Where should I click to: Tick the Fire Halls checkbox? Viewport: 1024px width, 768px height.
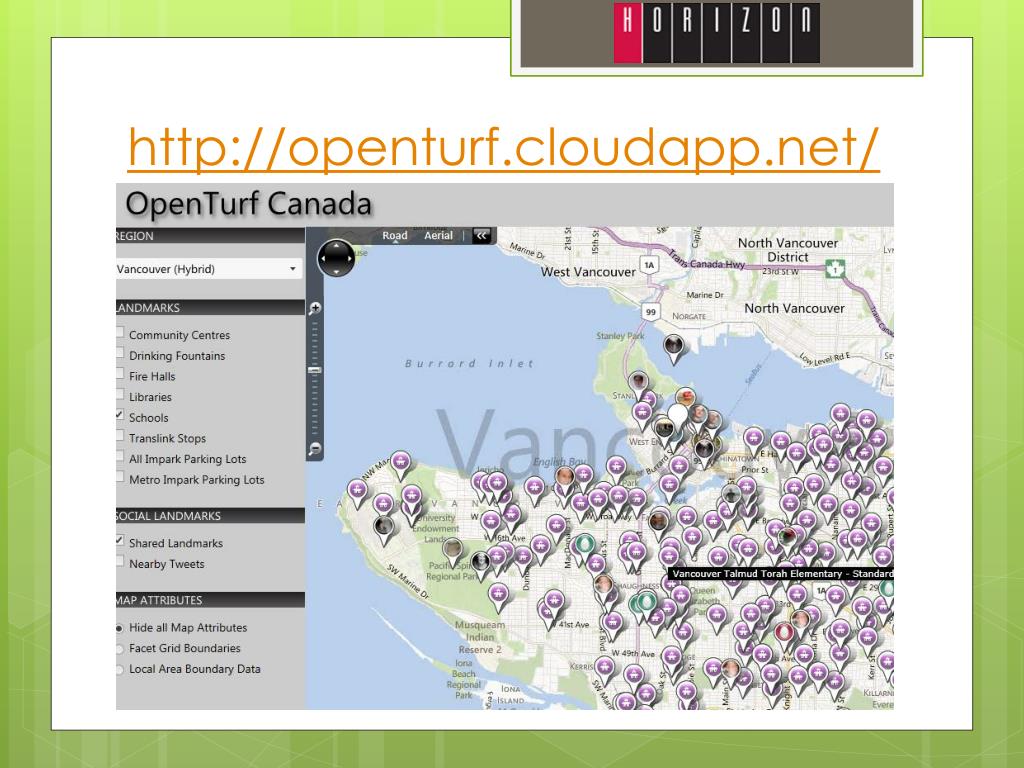tap(120, 374)
